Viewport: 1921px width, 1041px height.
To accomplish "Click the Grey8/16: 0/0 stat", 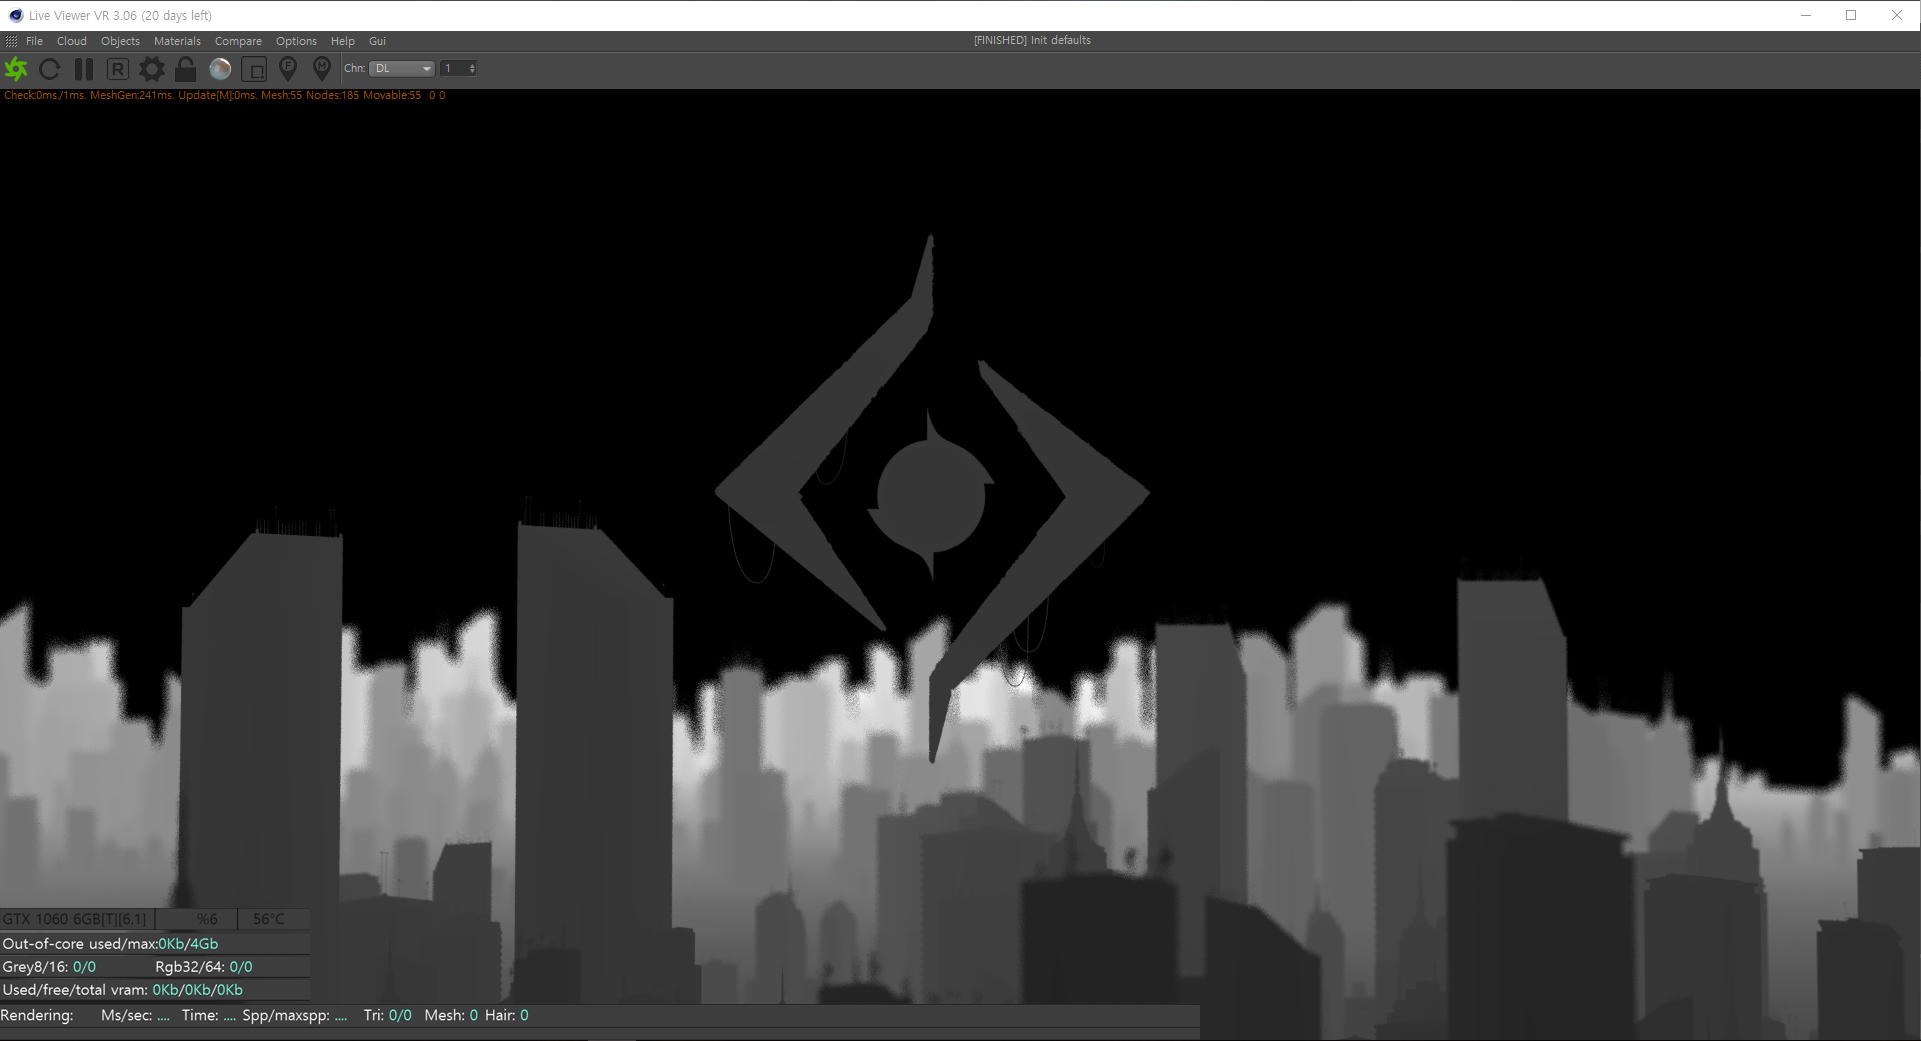I will [50, 967].
